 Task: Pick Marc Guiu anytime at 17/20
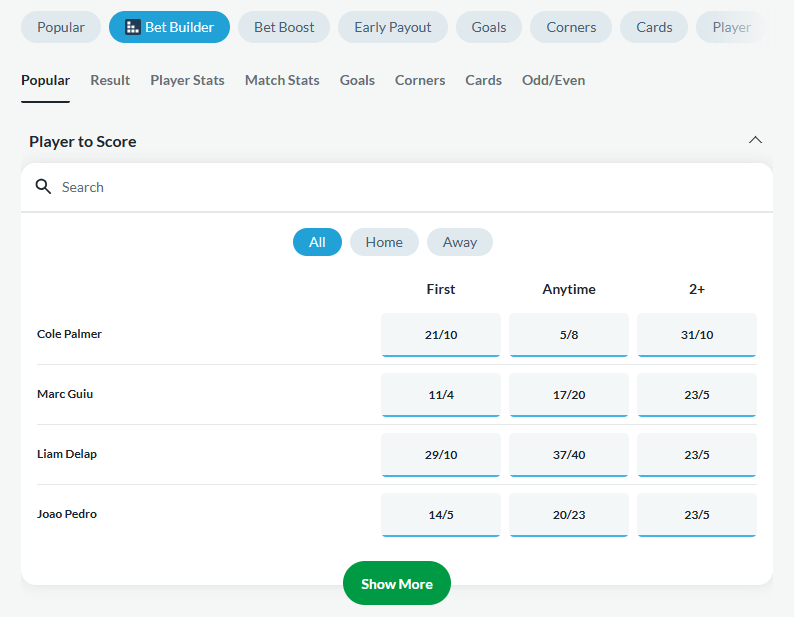pos(569,395)
